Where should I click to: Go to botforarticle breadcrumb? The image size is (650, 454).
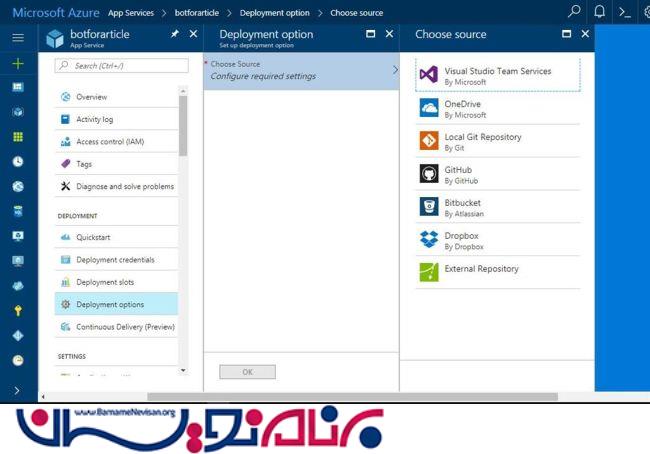196,13
